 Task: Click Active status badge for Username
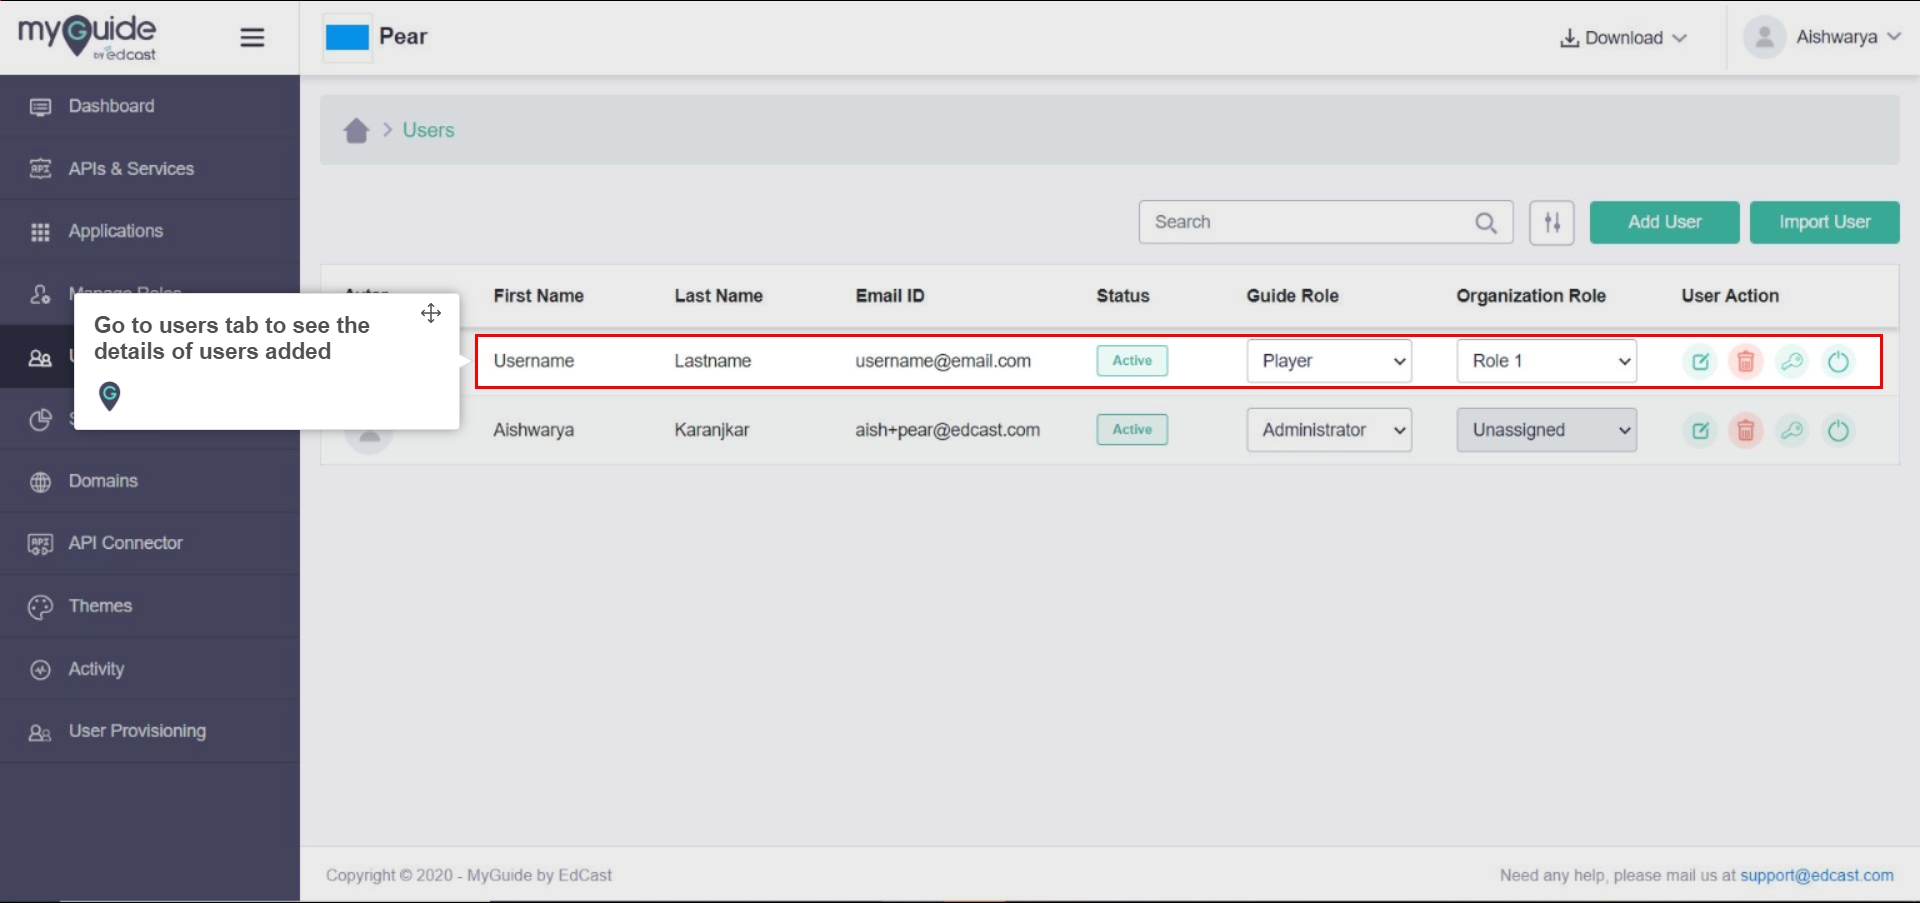pos(1132,361)
